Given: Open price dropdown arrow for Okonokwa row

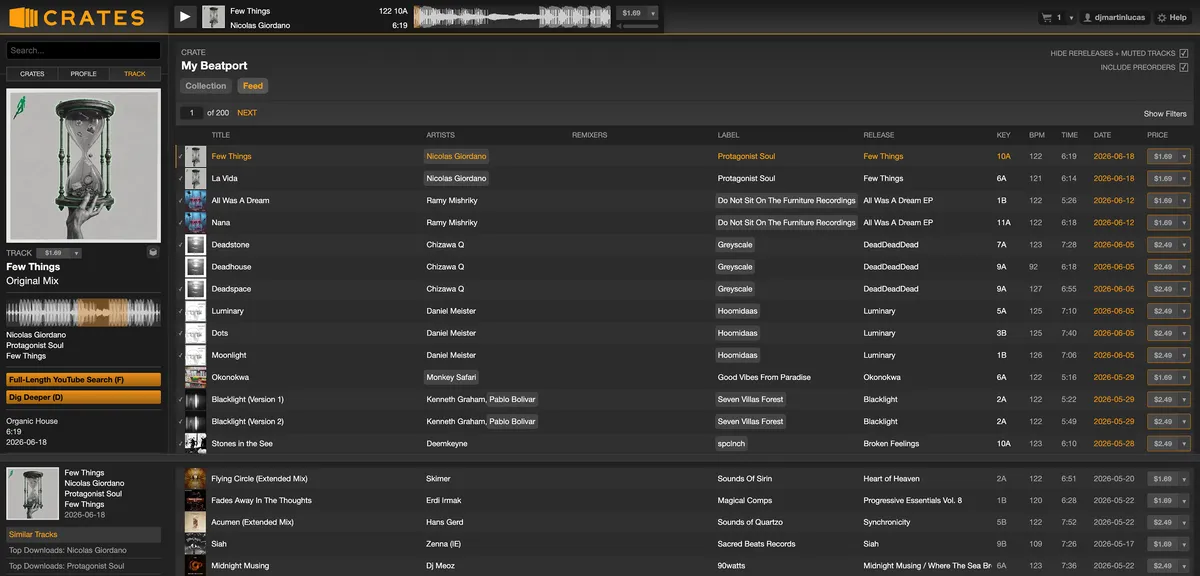Looking at the screenshot, I should tap(1184, 377).
